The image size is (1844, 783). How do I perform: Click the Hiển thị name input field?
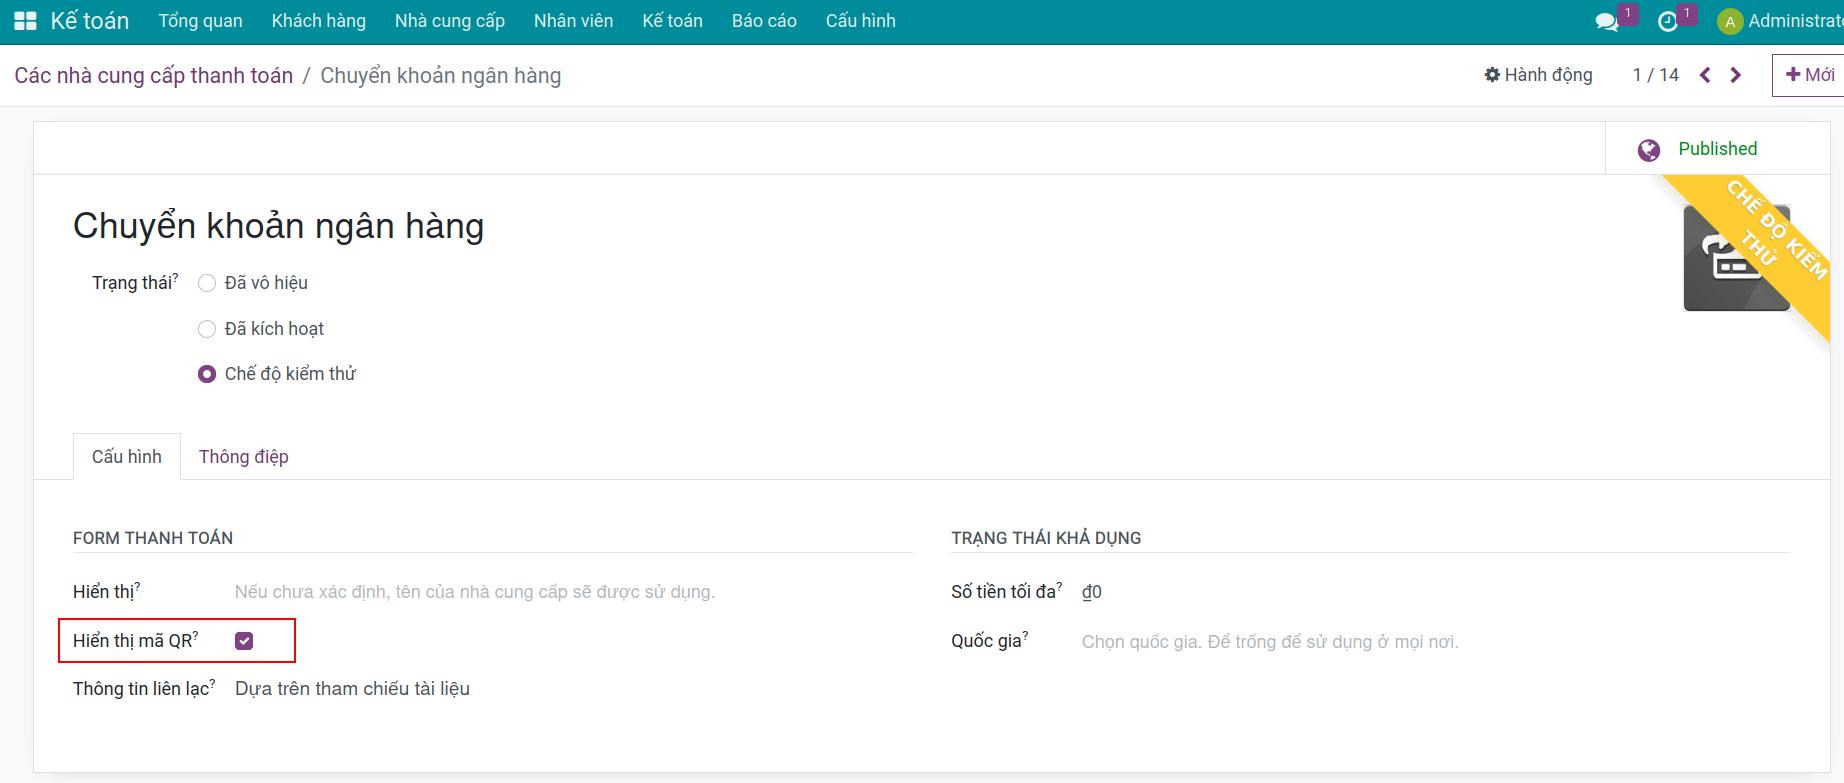tap(573, 592)
